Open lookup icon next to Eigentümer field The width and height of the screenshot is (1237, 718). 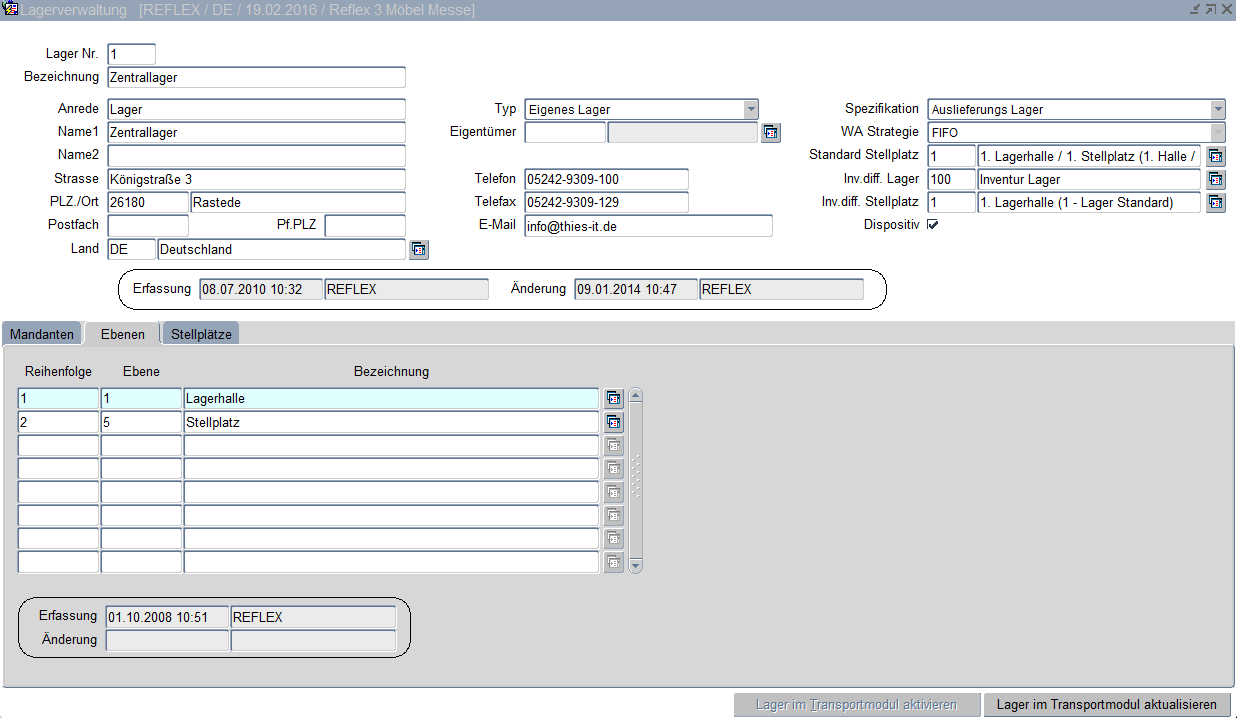click(x=770, y=133)
